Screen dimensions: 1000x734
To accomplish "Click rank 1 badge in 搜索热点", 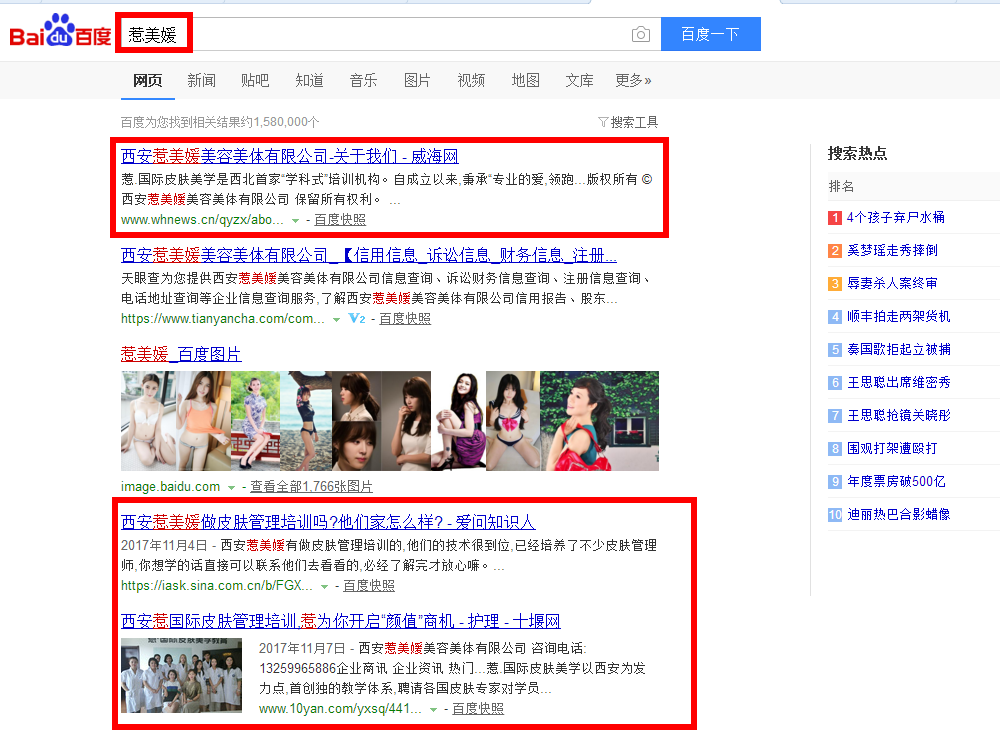I will 835,218.
